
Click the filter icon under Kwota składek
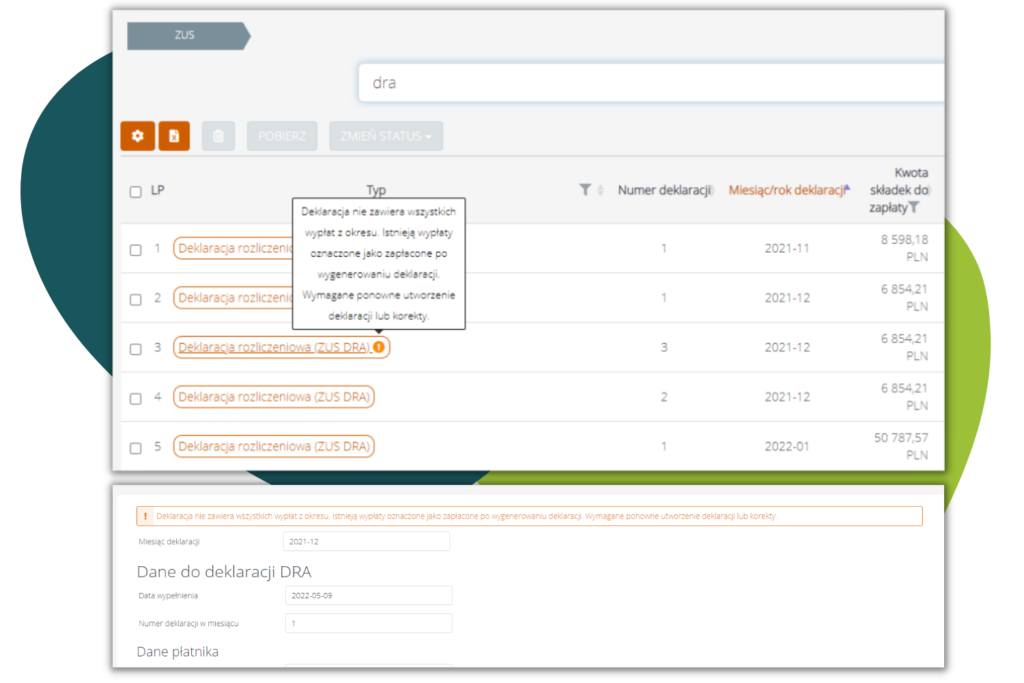[x=913, y=208]
